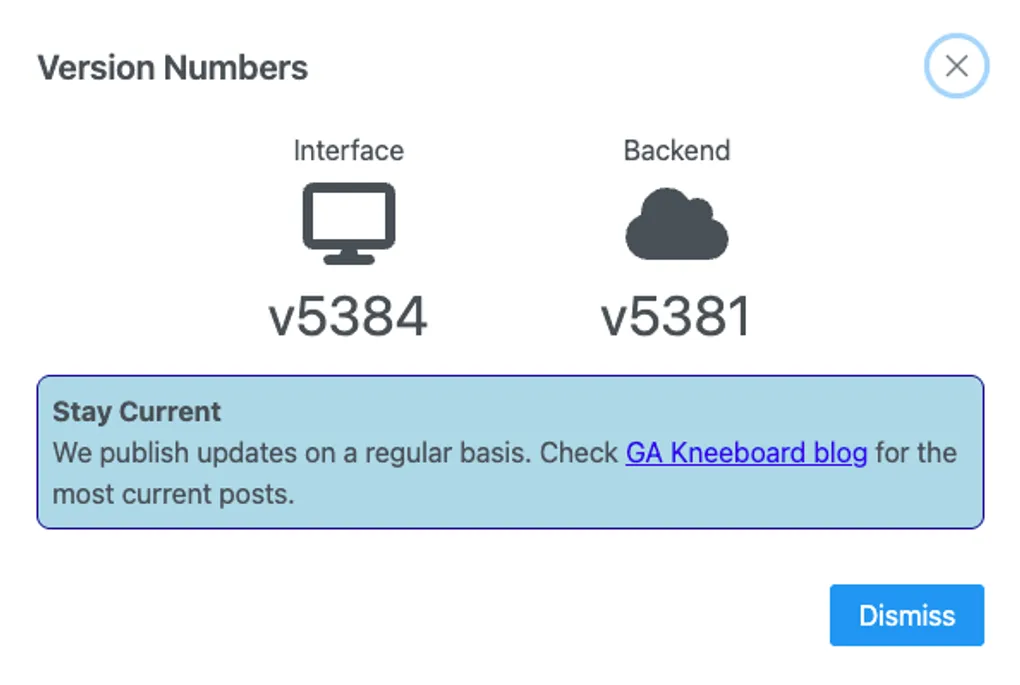The width and height of the screenshot is (1020, 685).
Task: Click the "Stay Current" bold heading
Action: (x=137, y=412)
